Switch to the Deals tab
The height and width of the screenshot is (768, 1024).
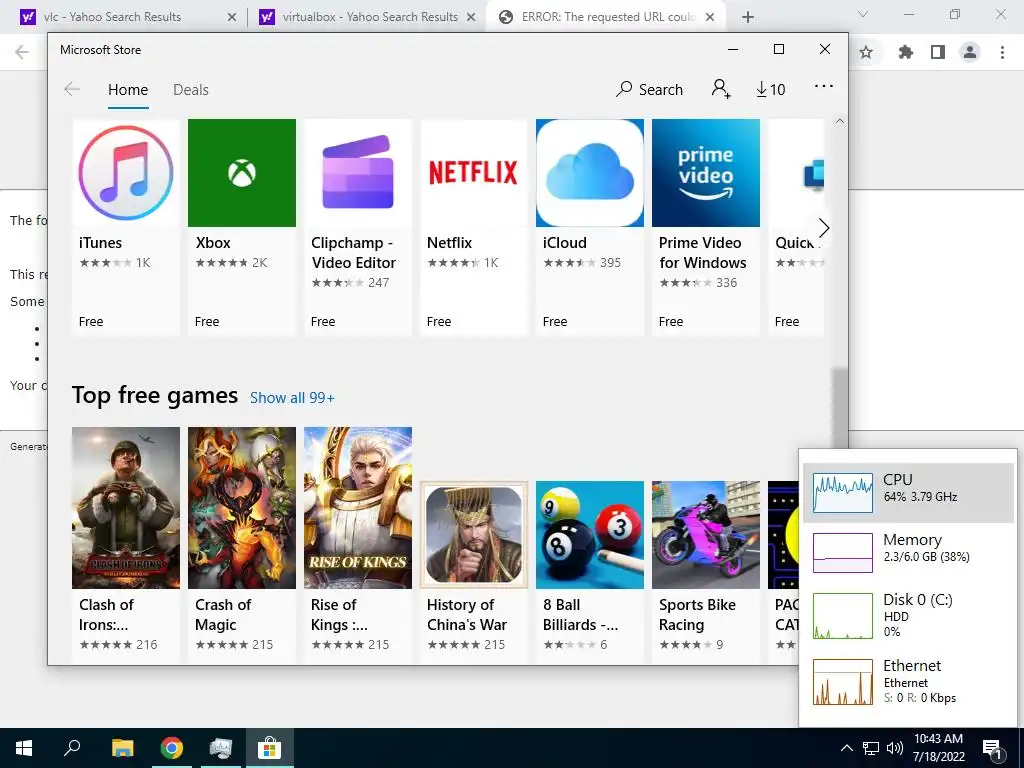click(x=191, y=89)
